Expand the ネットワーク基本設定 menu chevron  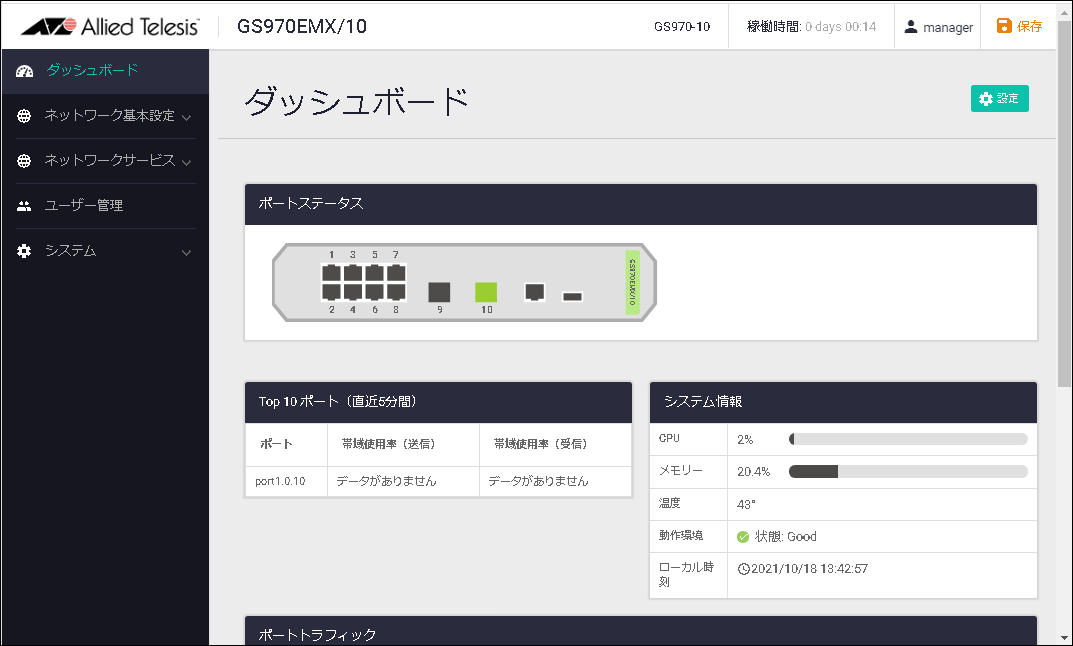click(186, 117)
